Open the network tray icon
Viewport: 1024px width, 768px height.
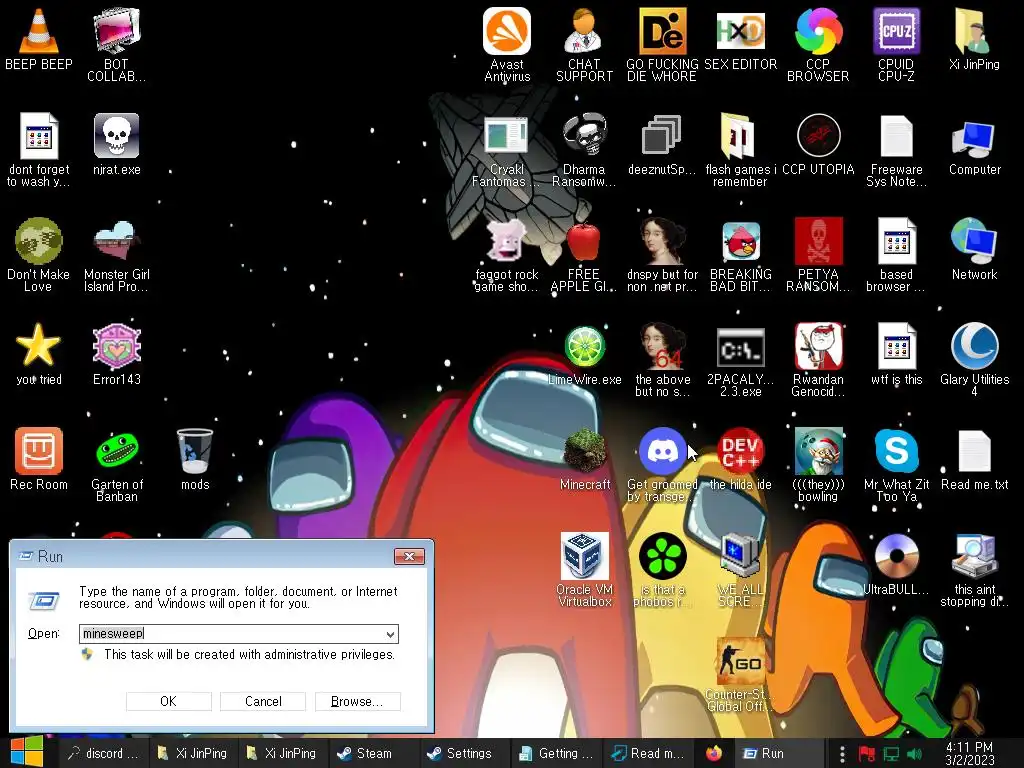[x=891, y=755]
